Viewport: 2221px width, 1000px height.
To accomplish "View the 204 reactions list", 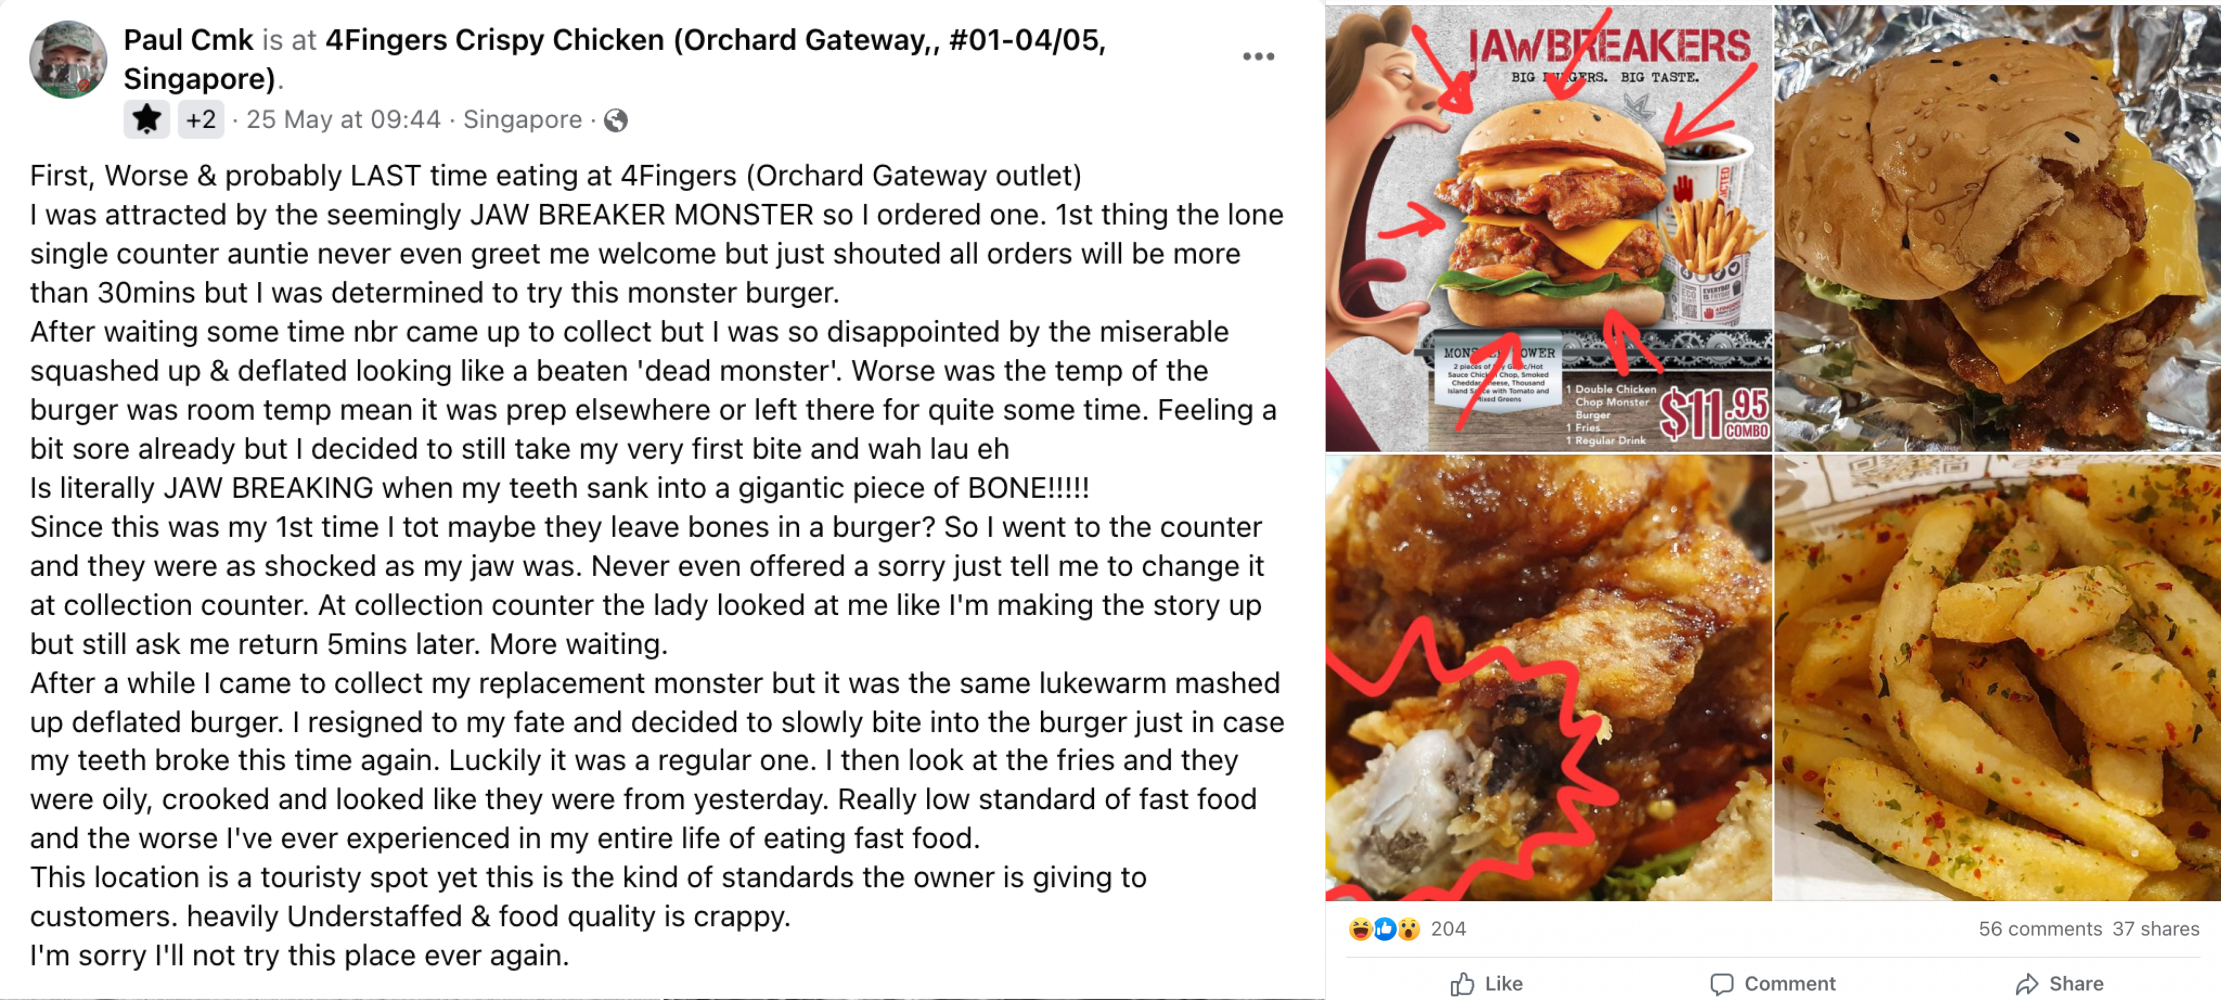I will pyautogui.click(x=1448, y=929).
